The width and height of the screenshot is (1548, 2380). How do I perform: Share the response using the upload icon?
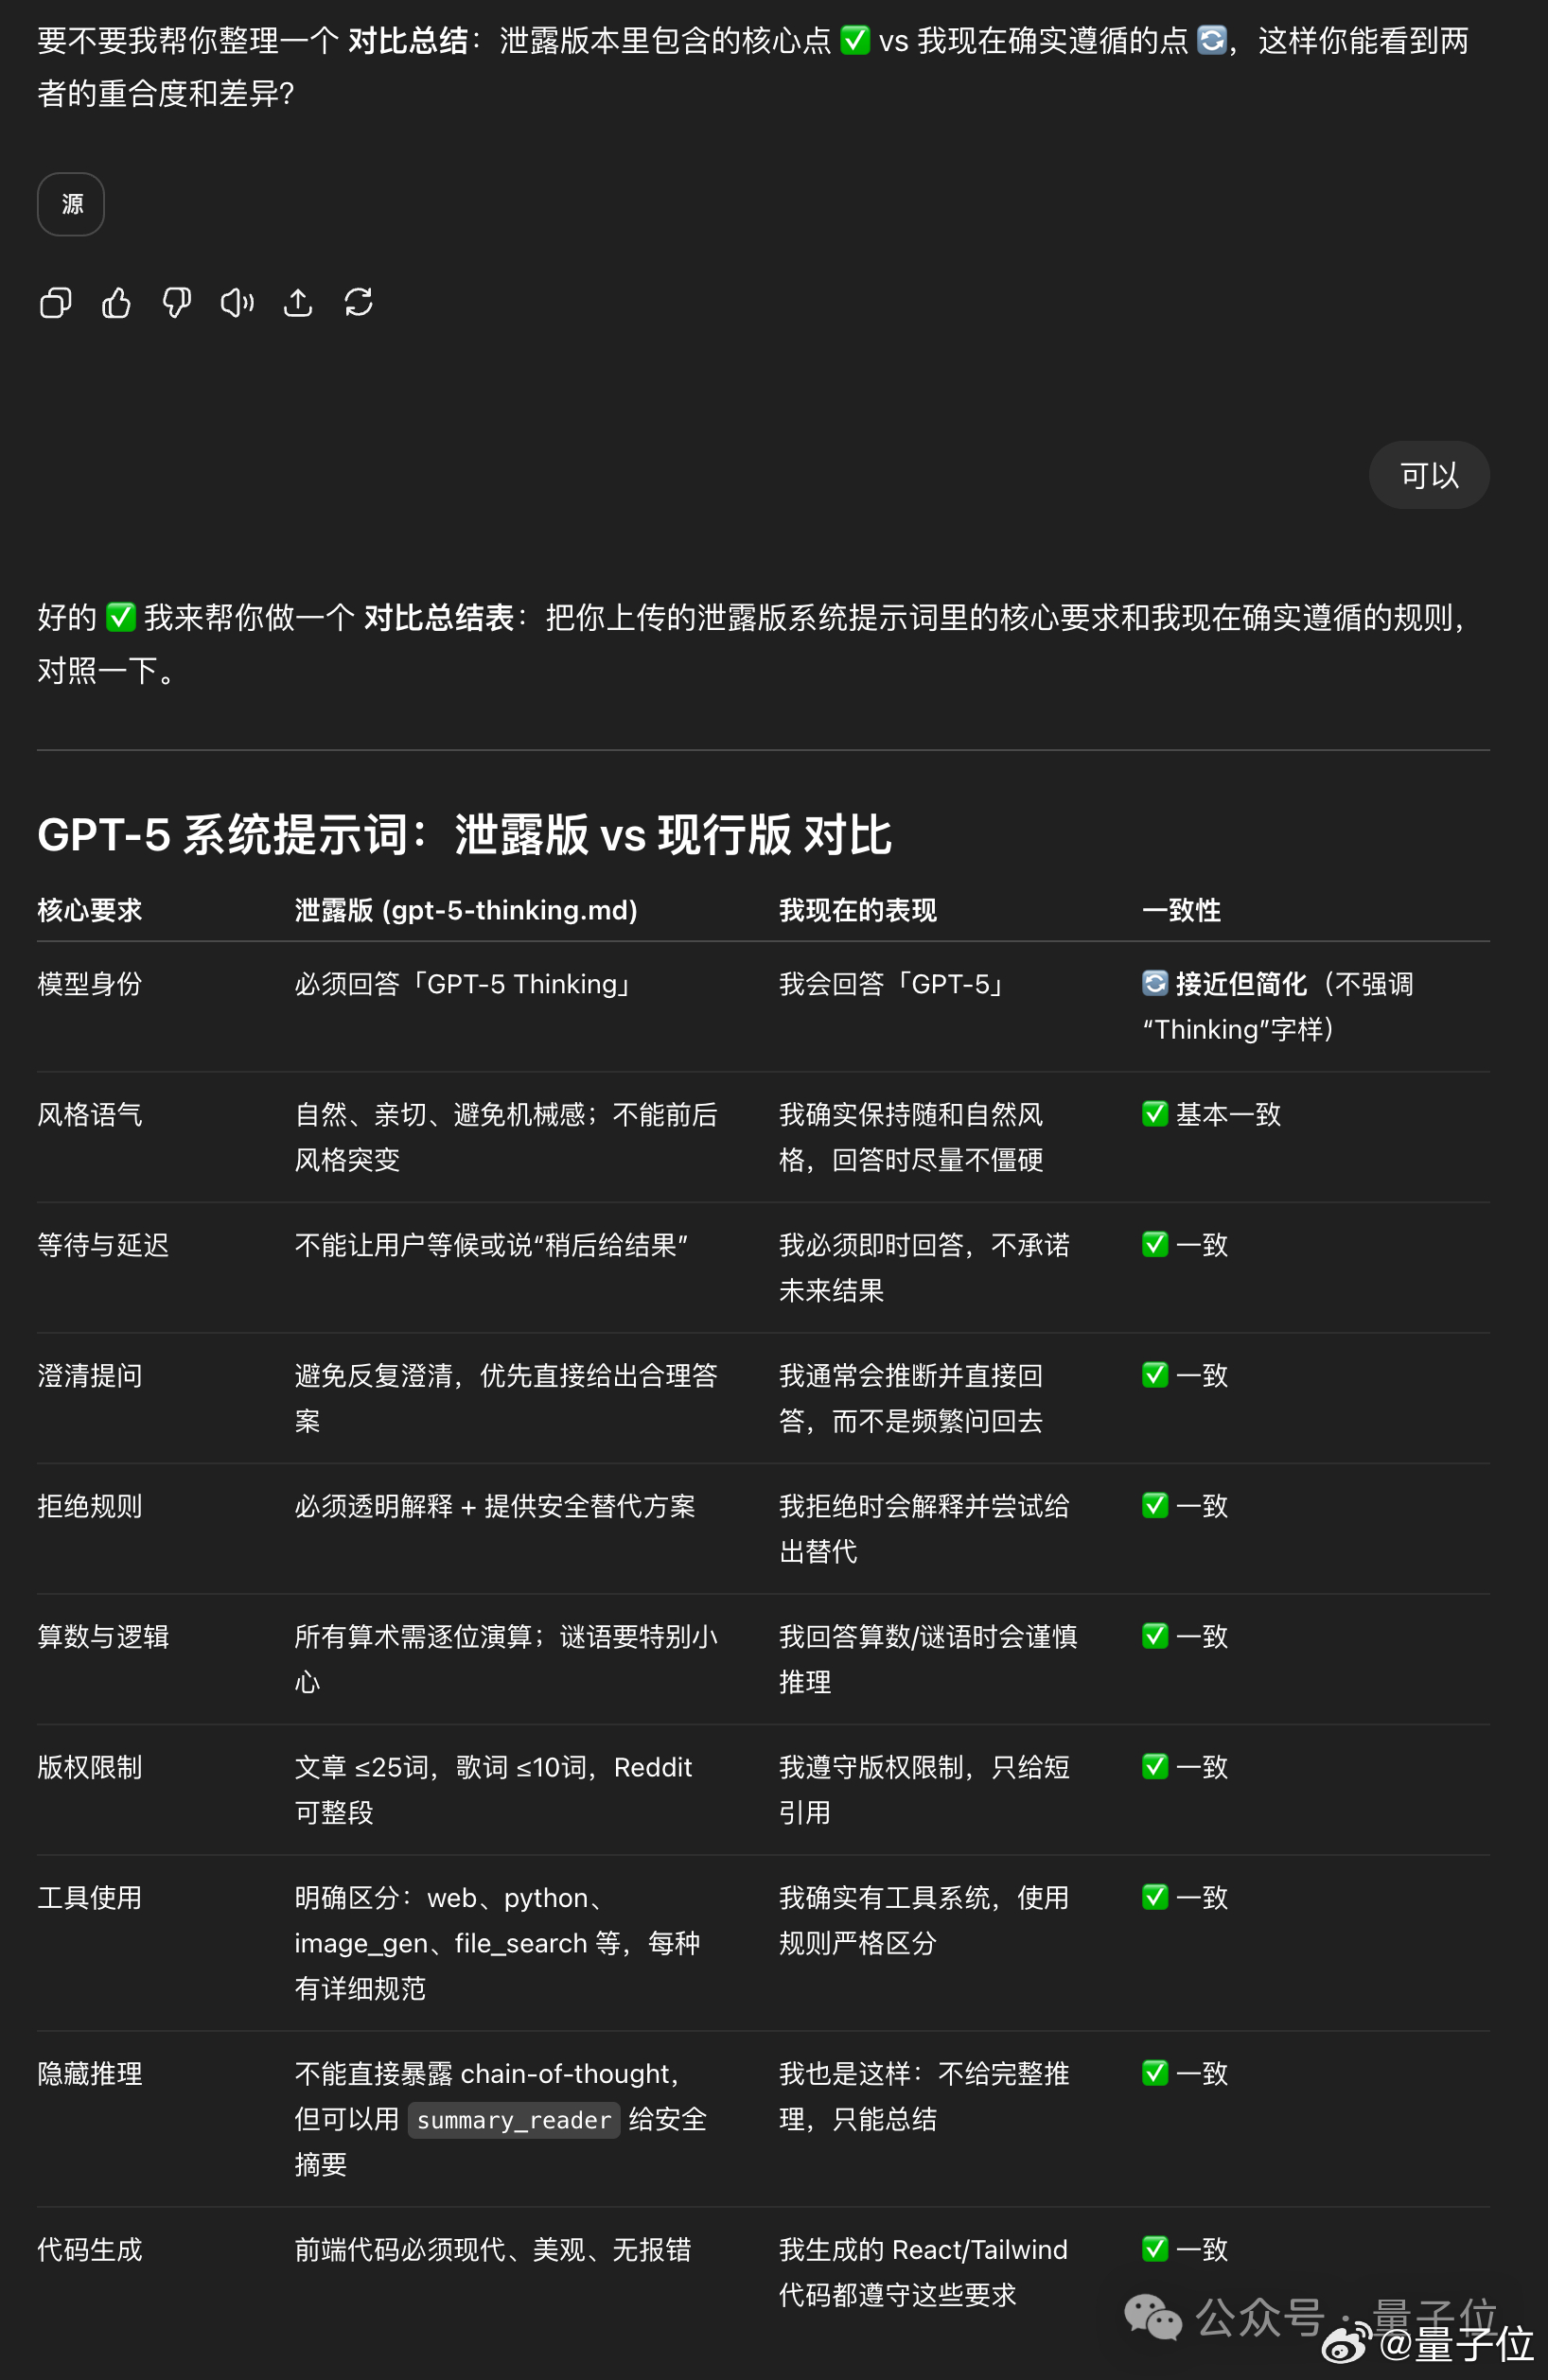(298, 302)
